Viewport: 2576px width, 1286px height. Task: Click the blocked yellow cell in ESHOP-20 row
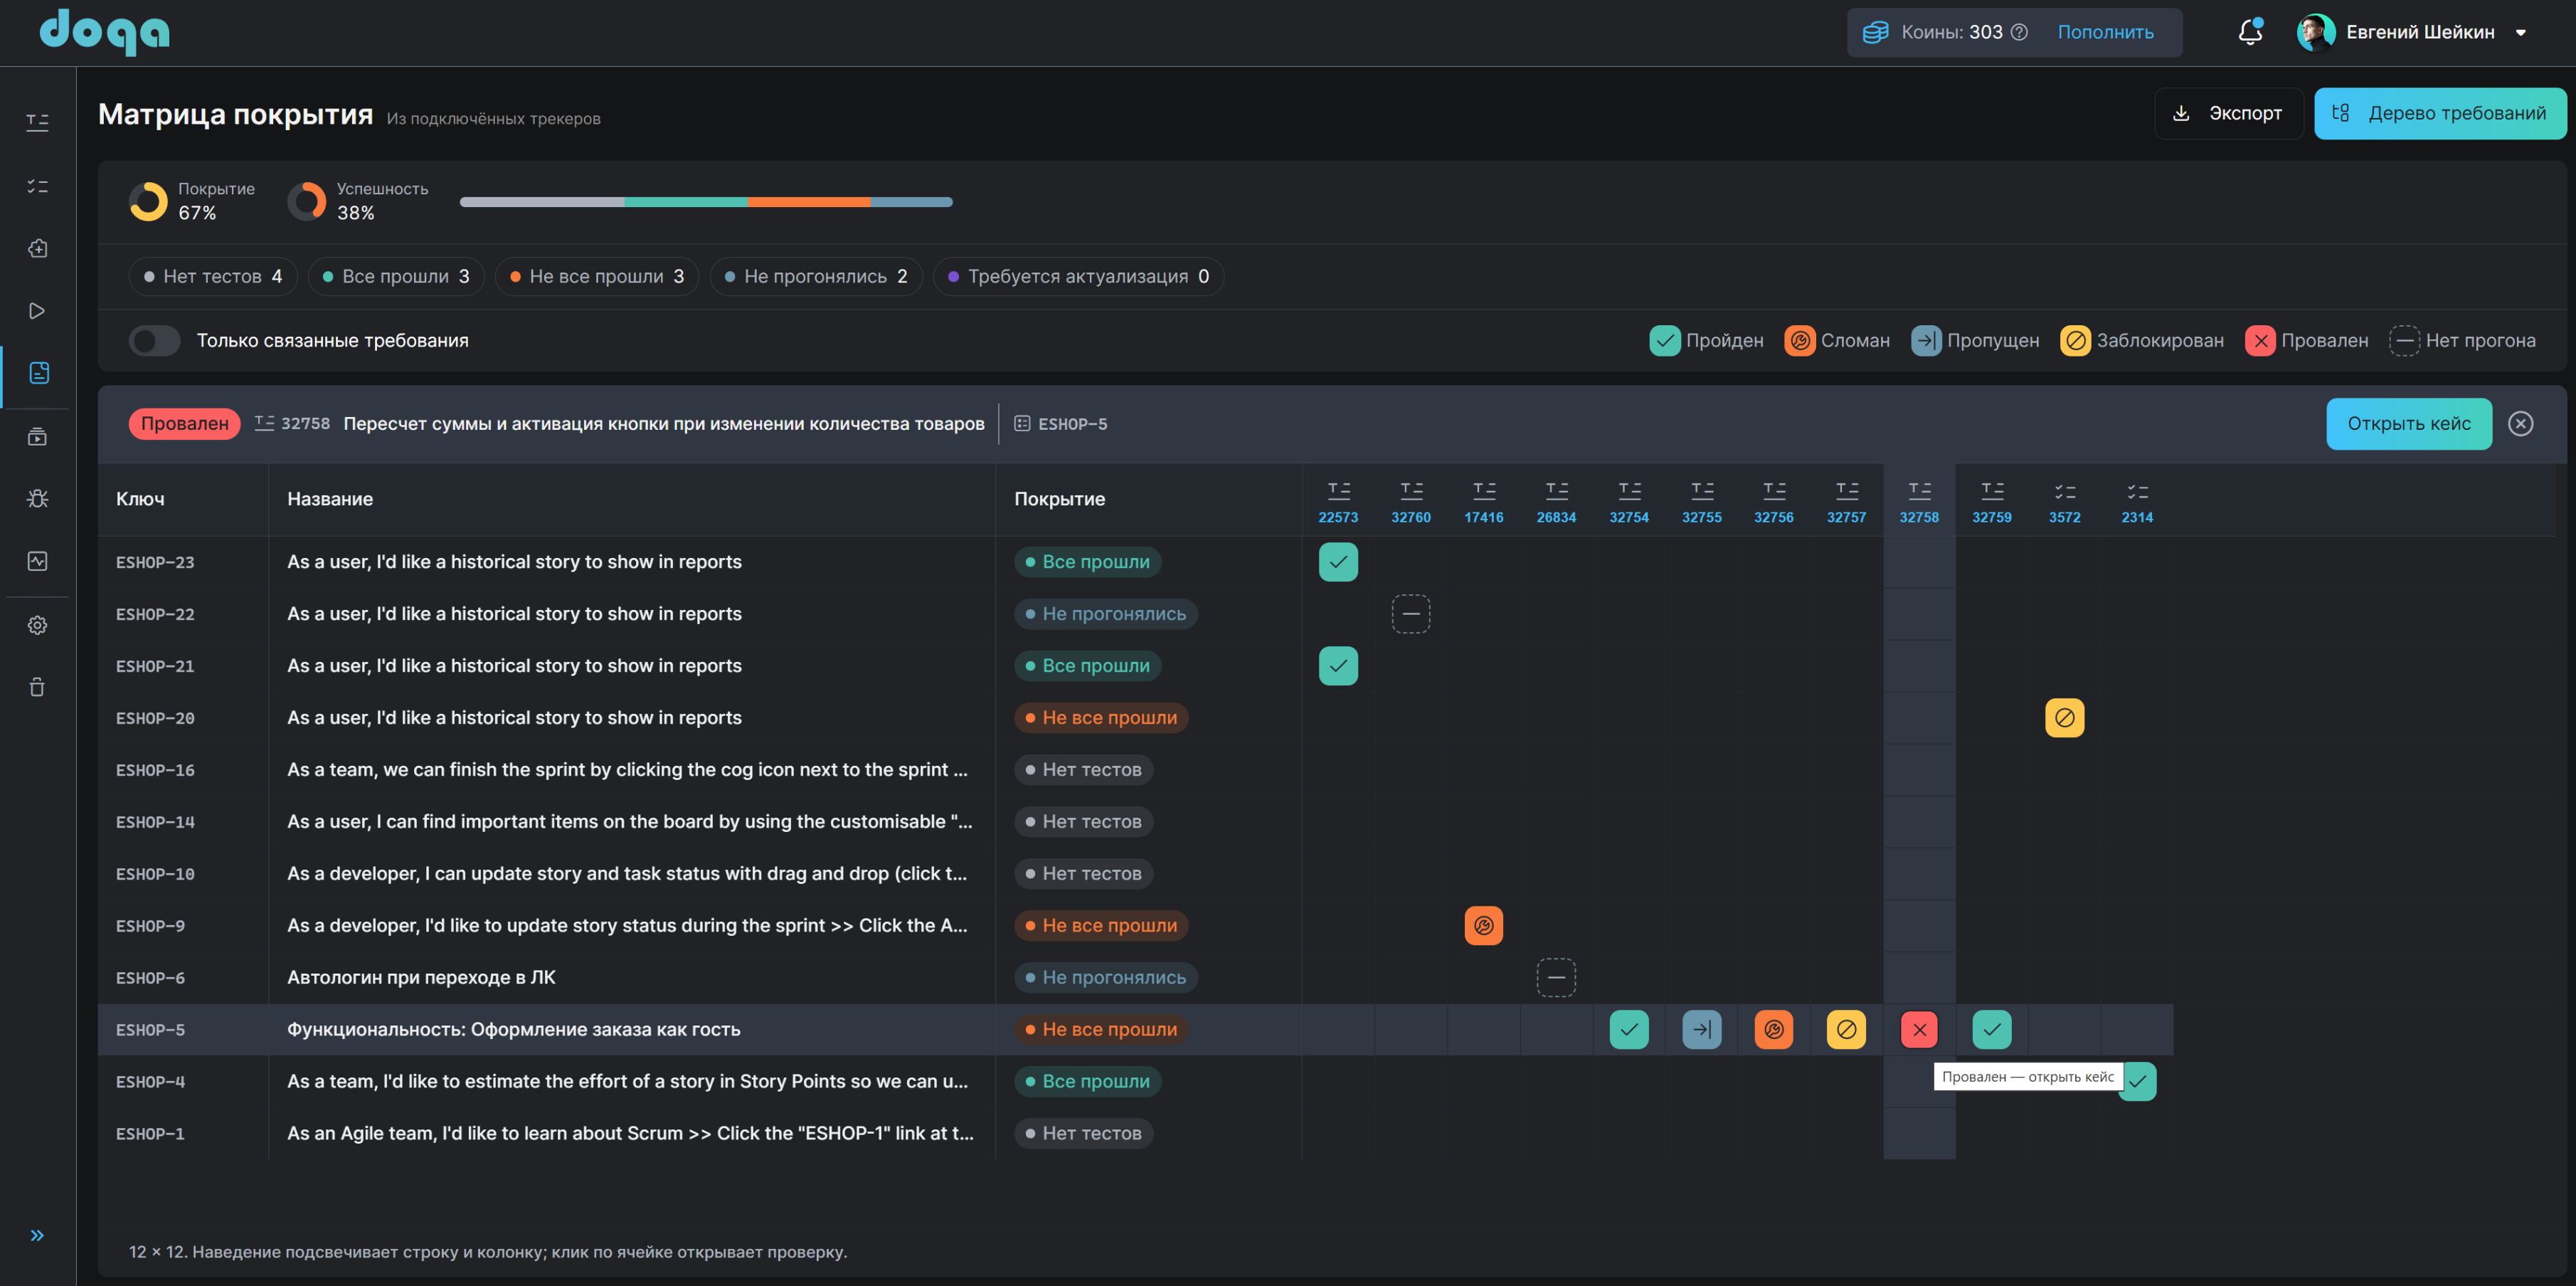(x=2064, y=718)
